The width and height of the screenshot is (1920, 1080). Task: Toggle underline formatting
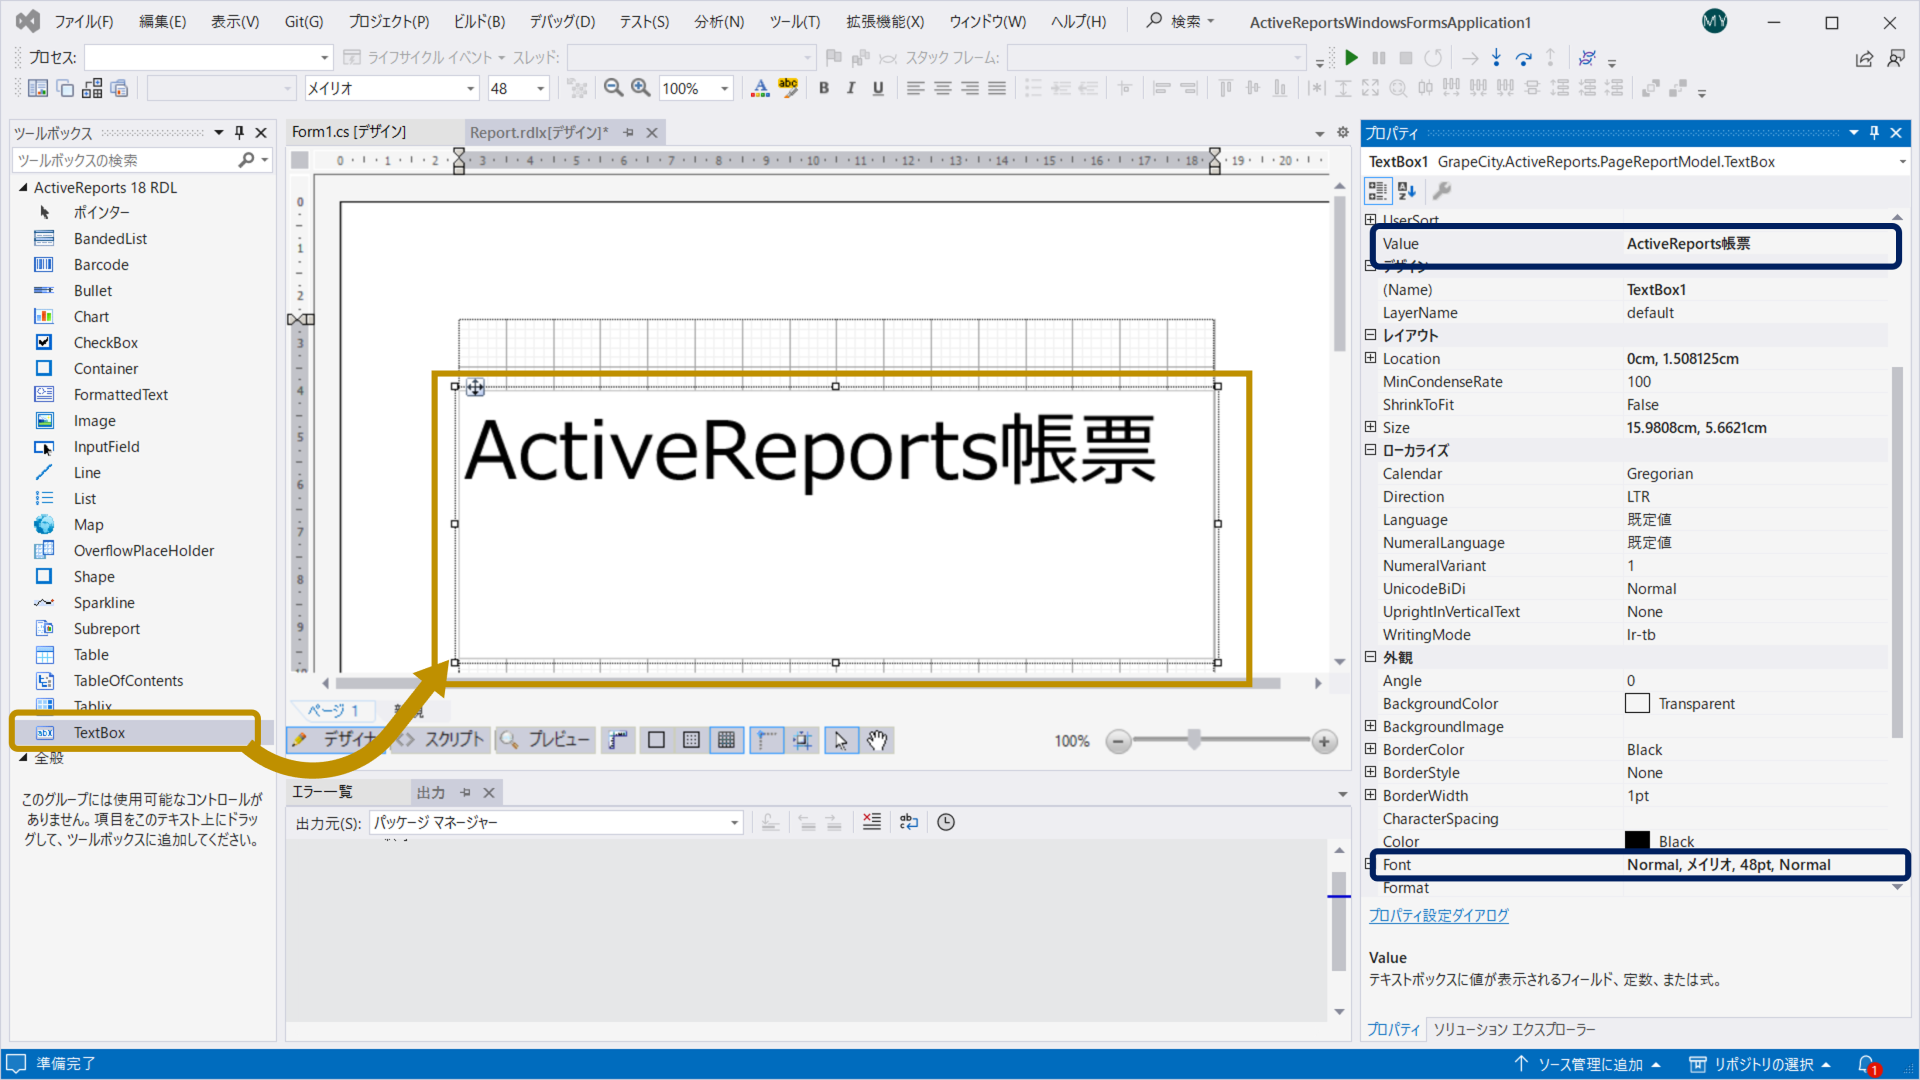878,88
